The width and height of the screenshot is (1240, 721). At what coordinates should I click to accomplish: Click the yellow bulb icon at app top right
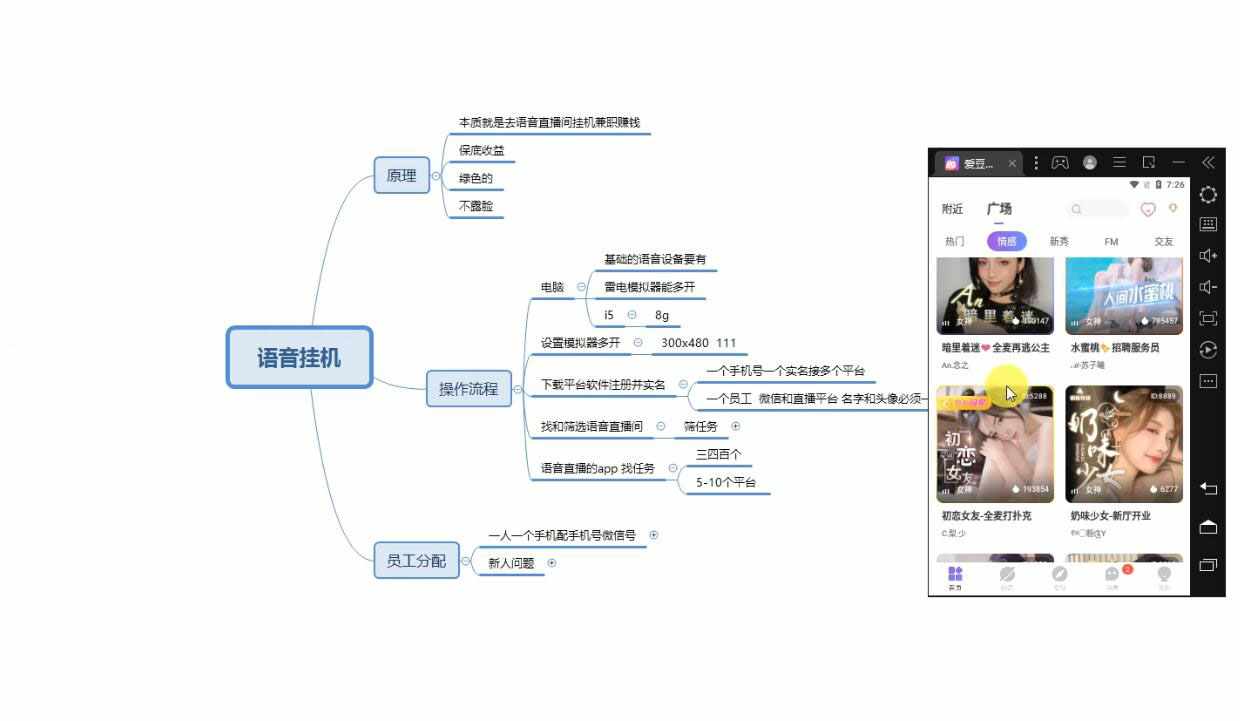(x=1173, y=208)
